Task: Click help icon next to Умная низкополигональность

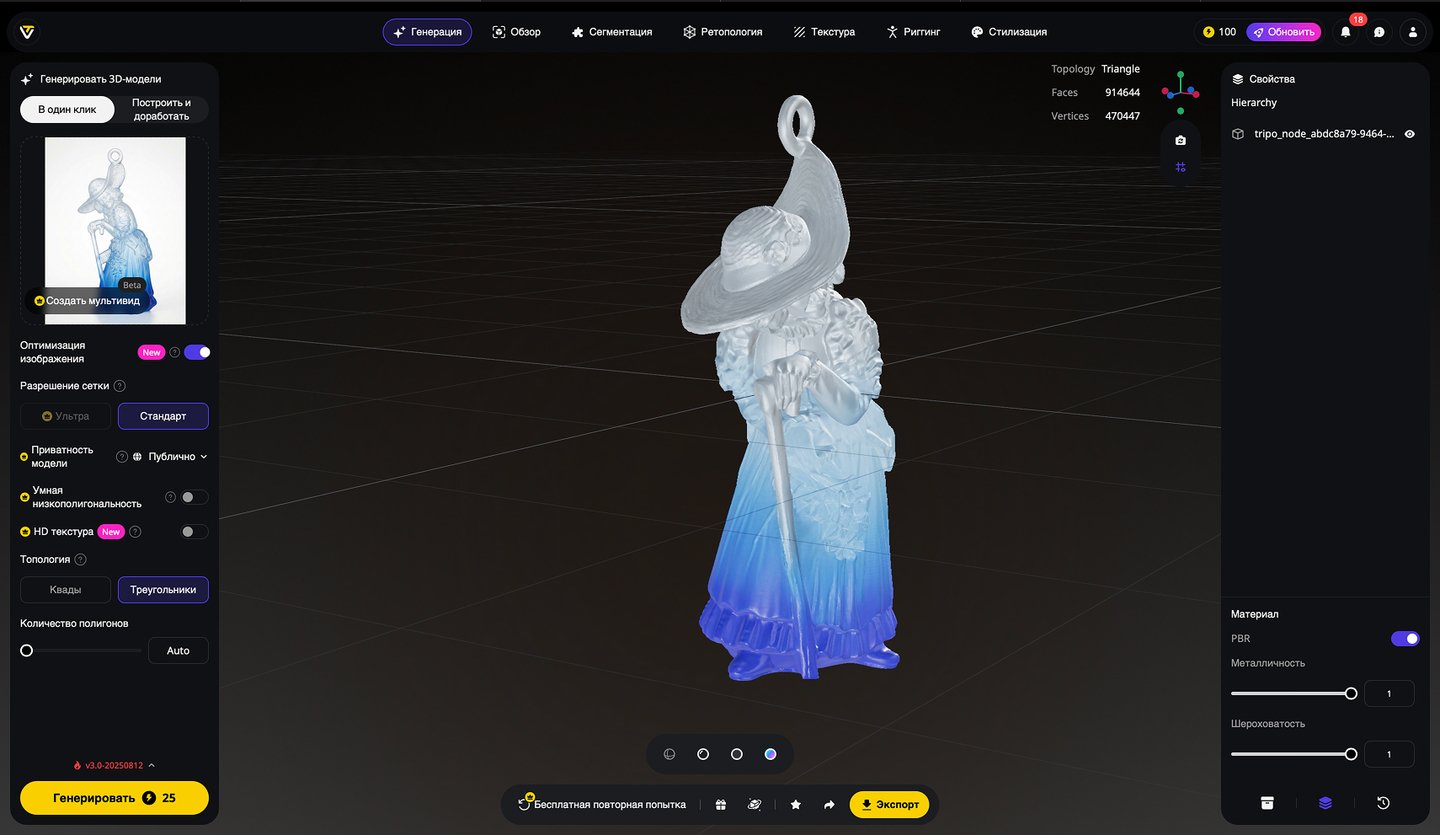Action: [170, 497]
